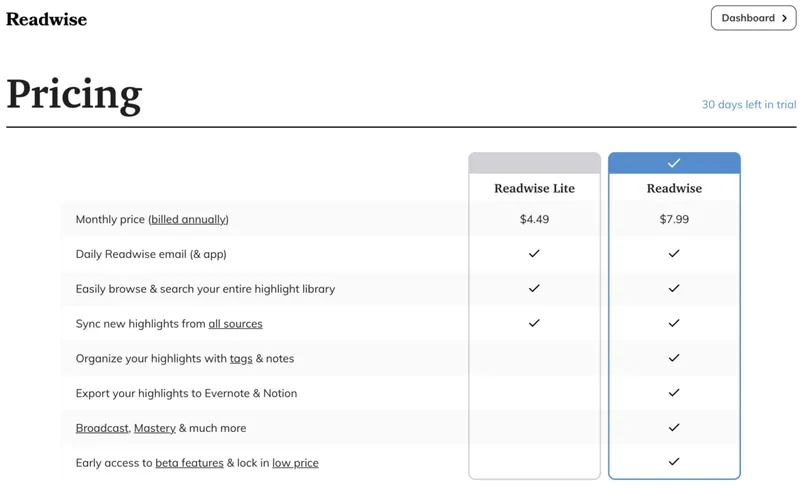Screen dimensions: 800x488
Task: Click the Monthly price row label
Action: (x=152, y=219)
